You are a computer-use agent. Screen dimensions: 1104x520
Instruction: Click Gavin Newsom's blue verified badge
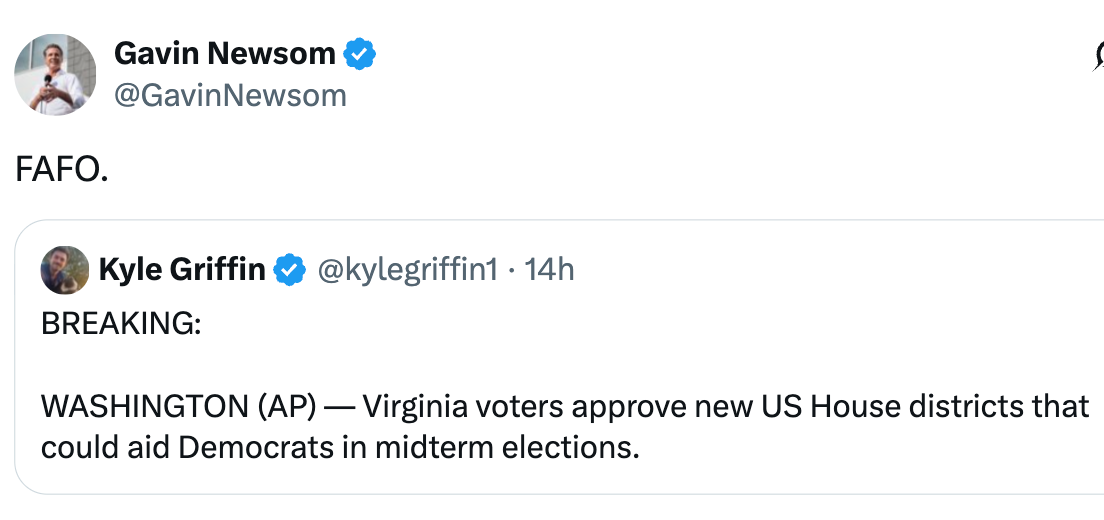click(x=360, y=54)
